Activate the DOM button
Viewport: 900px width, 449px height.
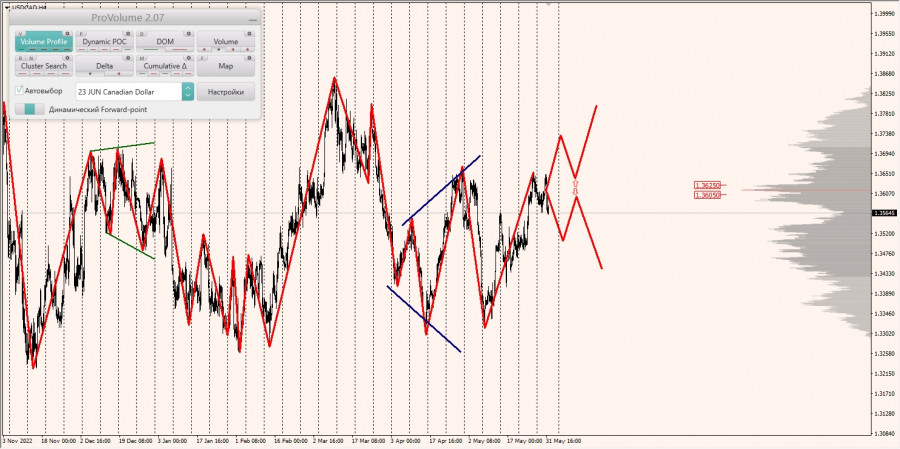165,41
